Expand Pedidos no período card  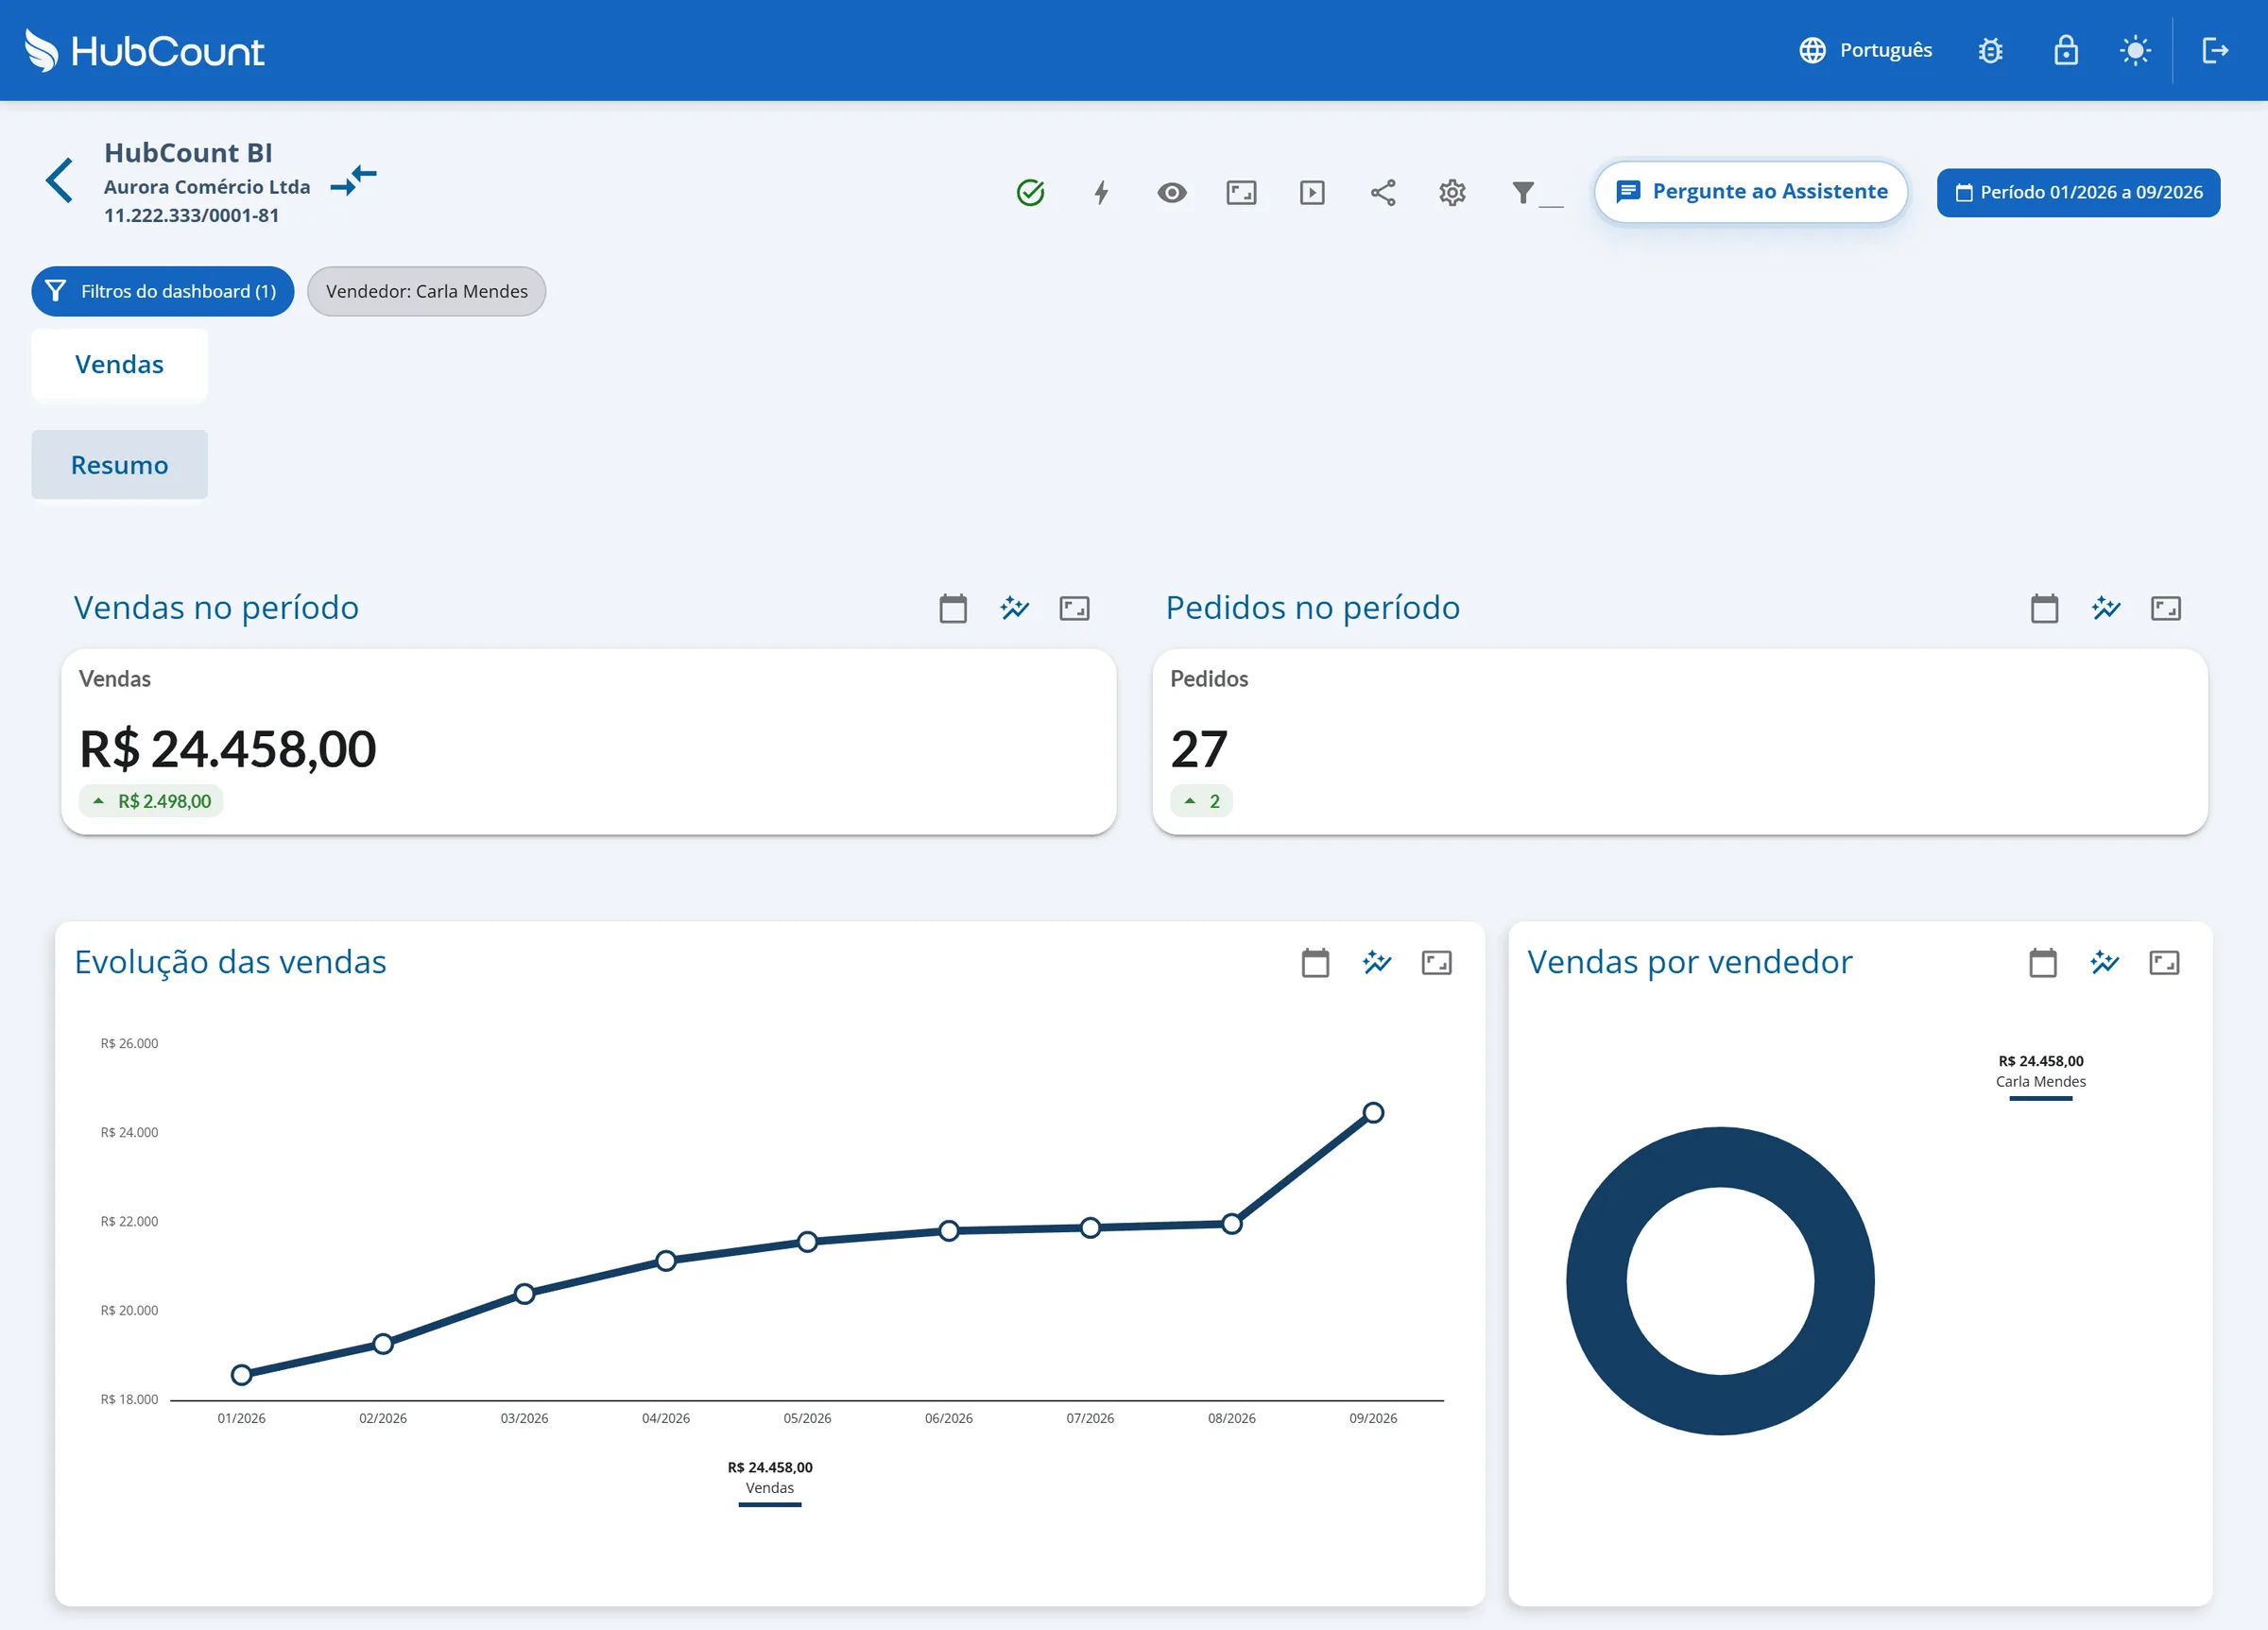[2165, 608]
